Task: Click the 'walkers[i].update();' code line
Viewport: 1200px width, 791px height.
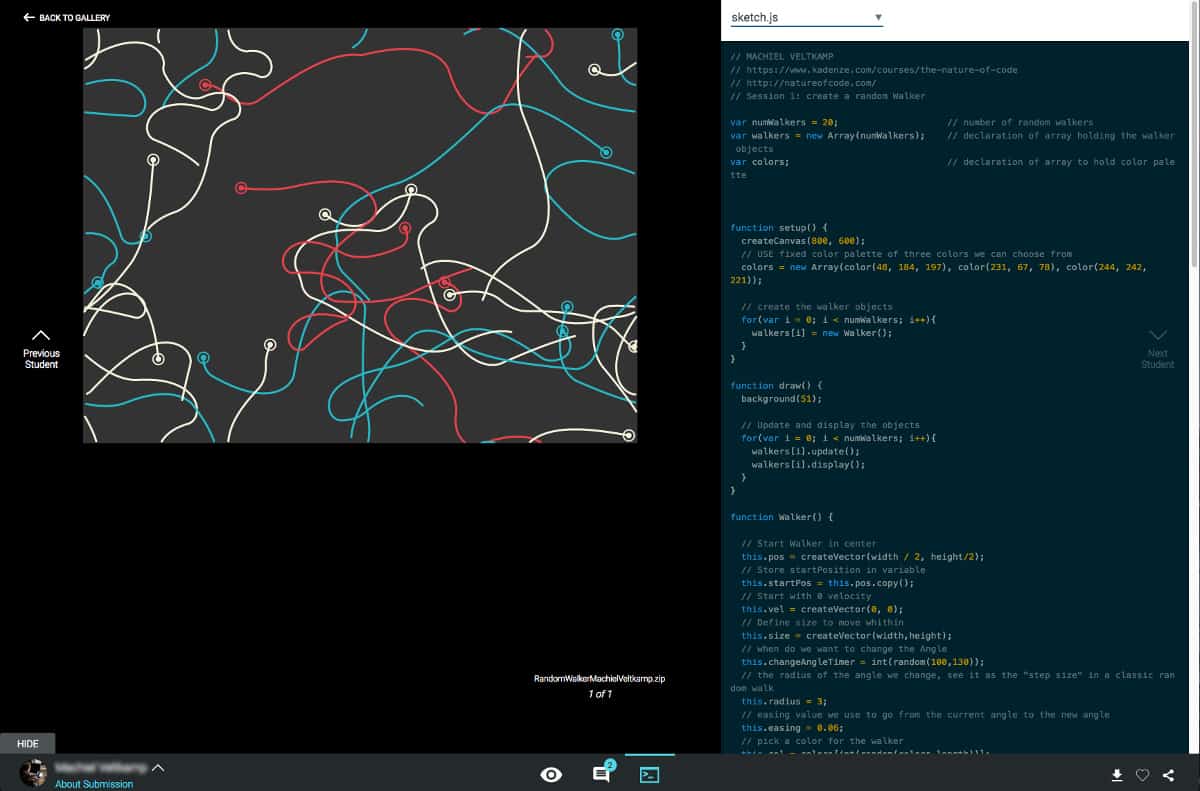Action: click(805, 451)
